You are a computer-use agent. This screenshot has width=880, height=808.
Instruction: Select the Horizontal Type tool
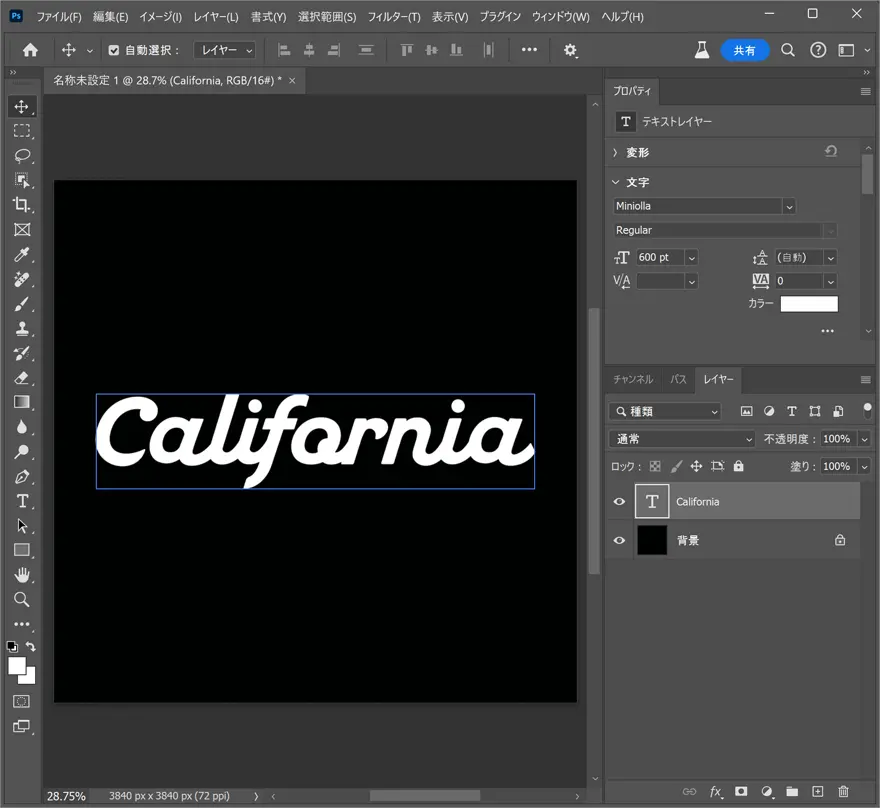tap(22, 501)
